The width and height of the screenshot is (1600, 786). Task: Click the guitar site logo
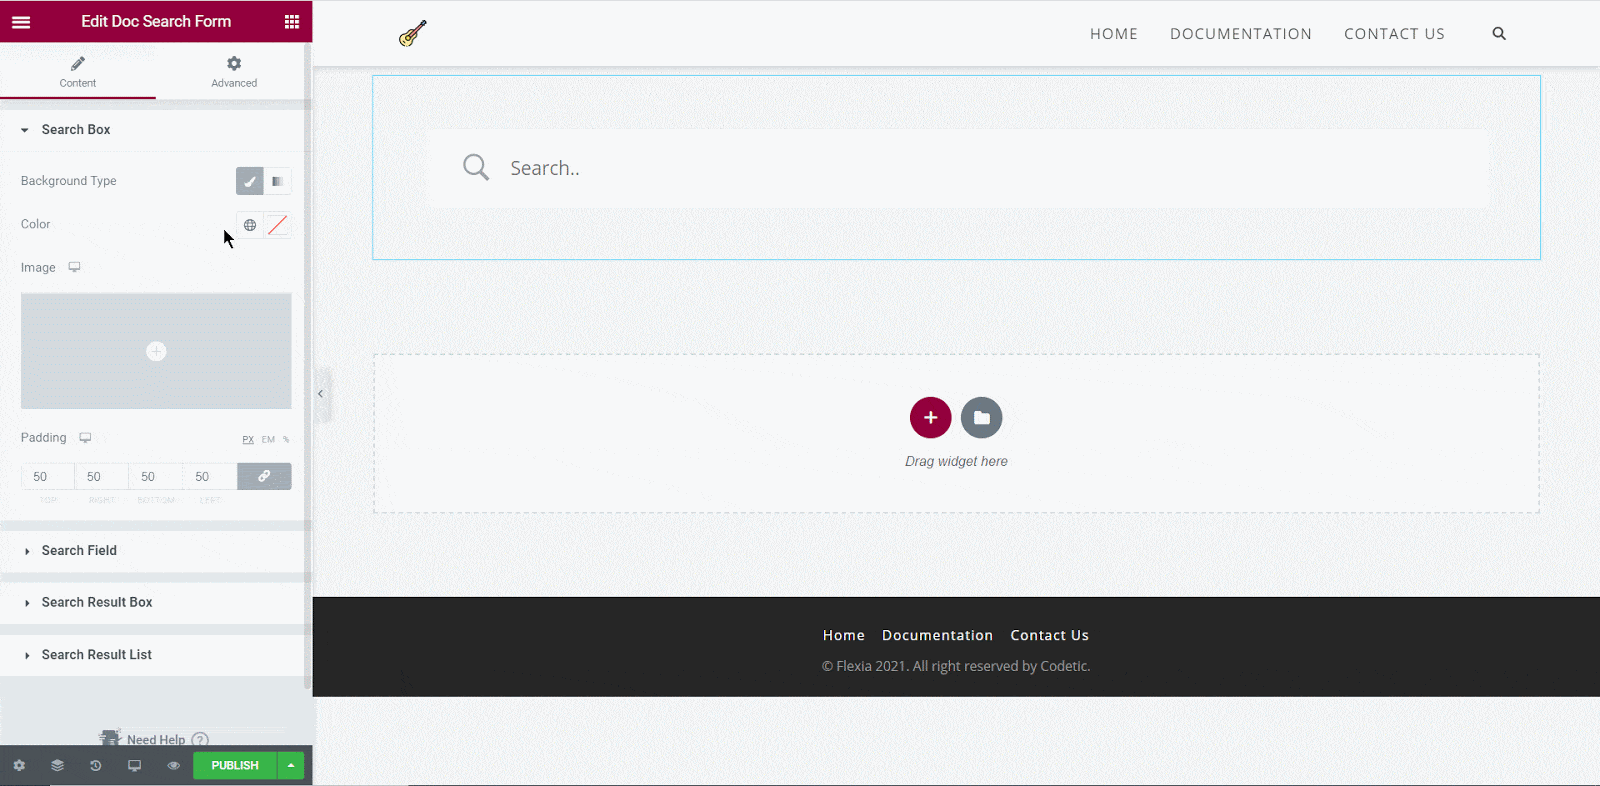click(x=412, y=34)
